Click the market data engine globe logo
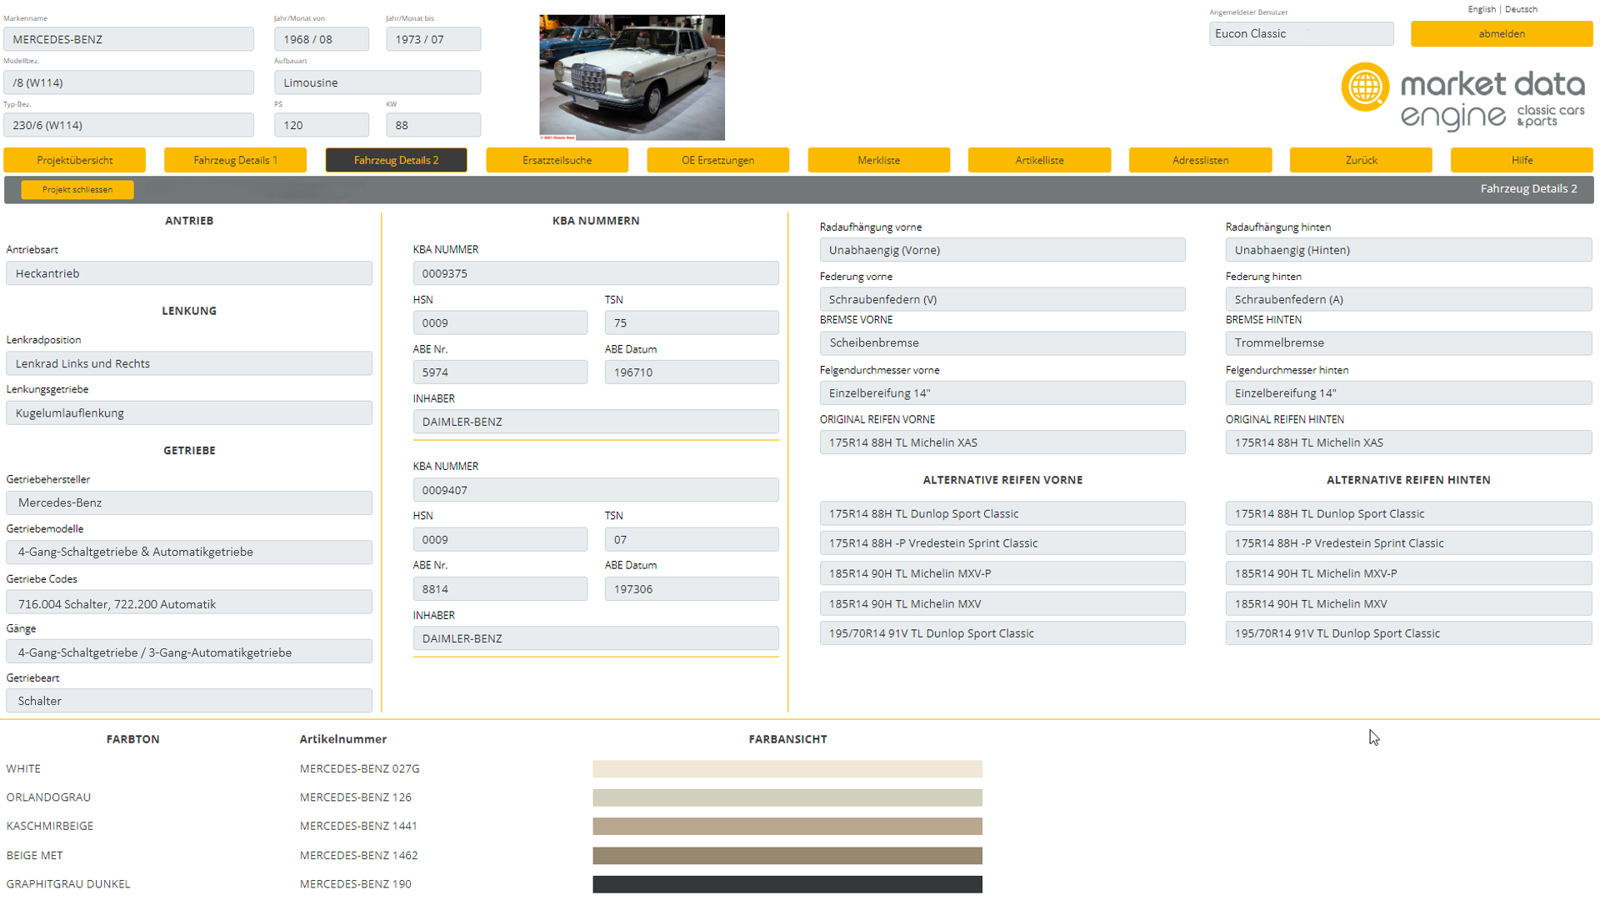Screen dimensions: 1600x900 [x=1365, y=87]
